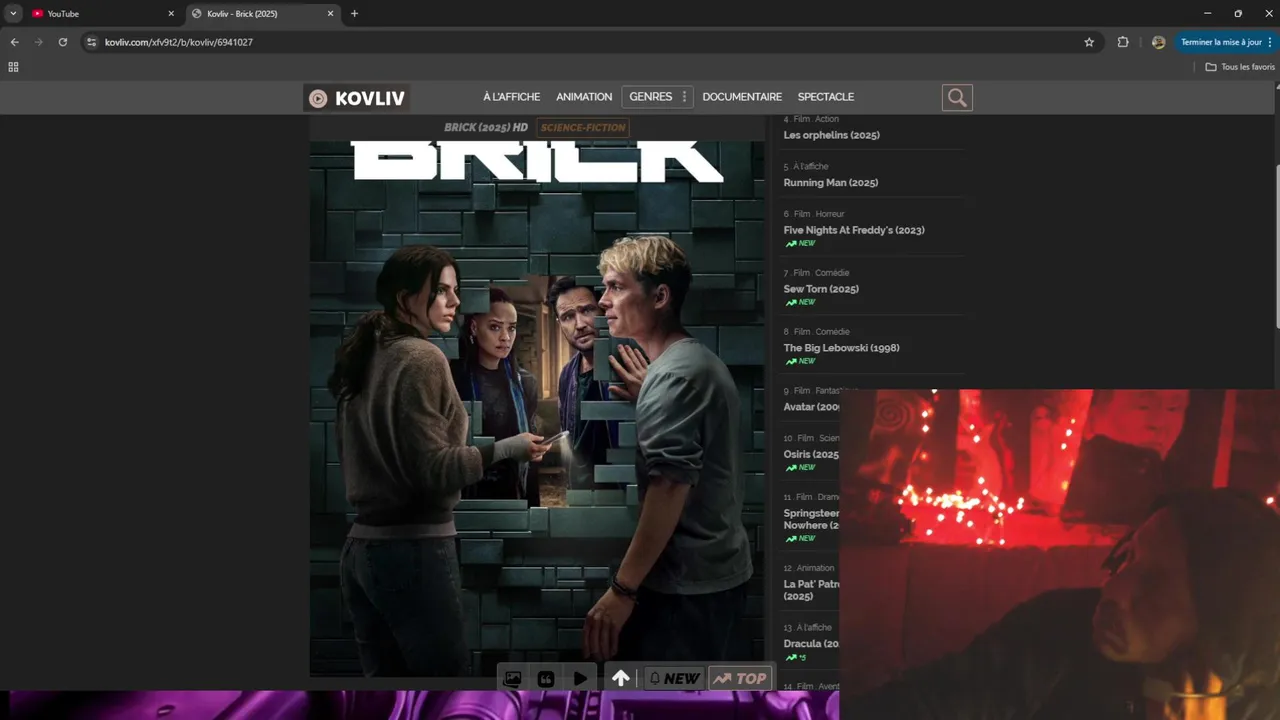Click the NEW badge under Sew Torn

tap(800, 302)
